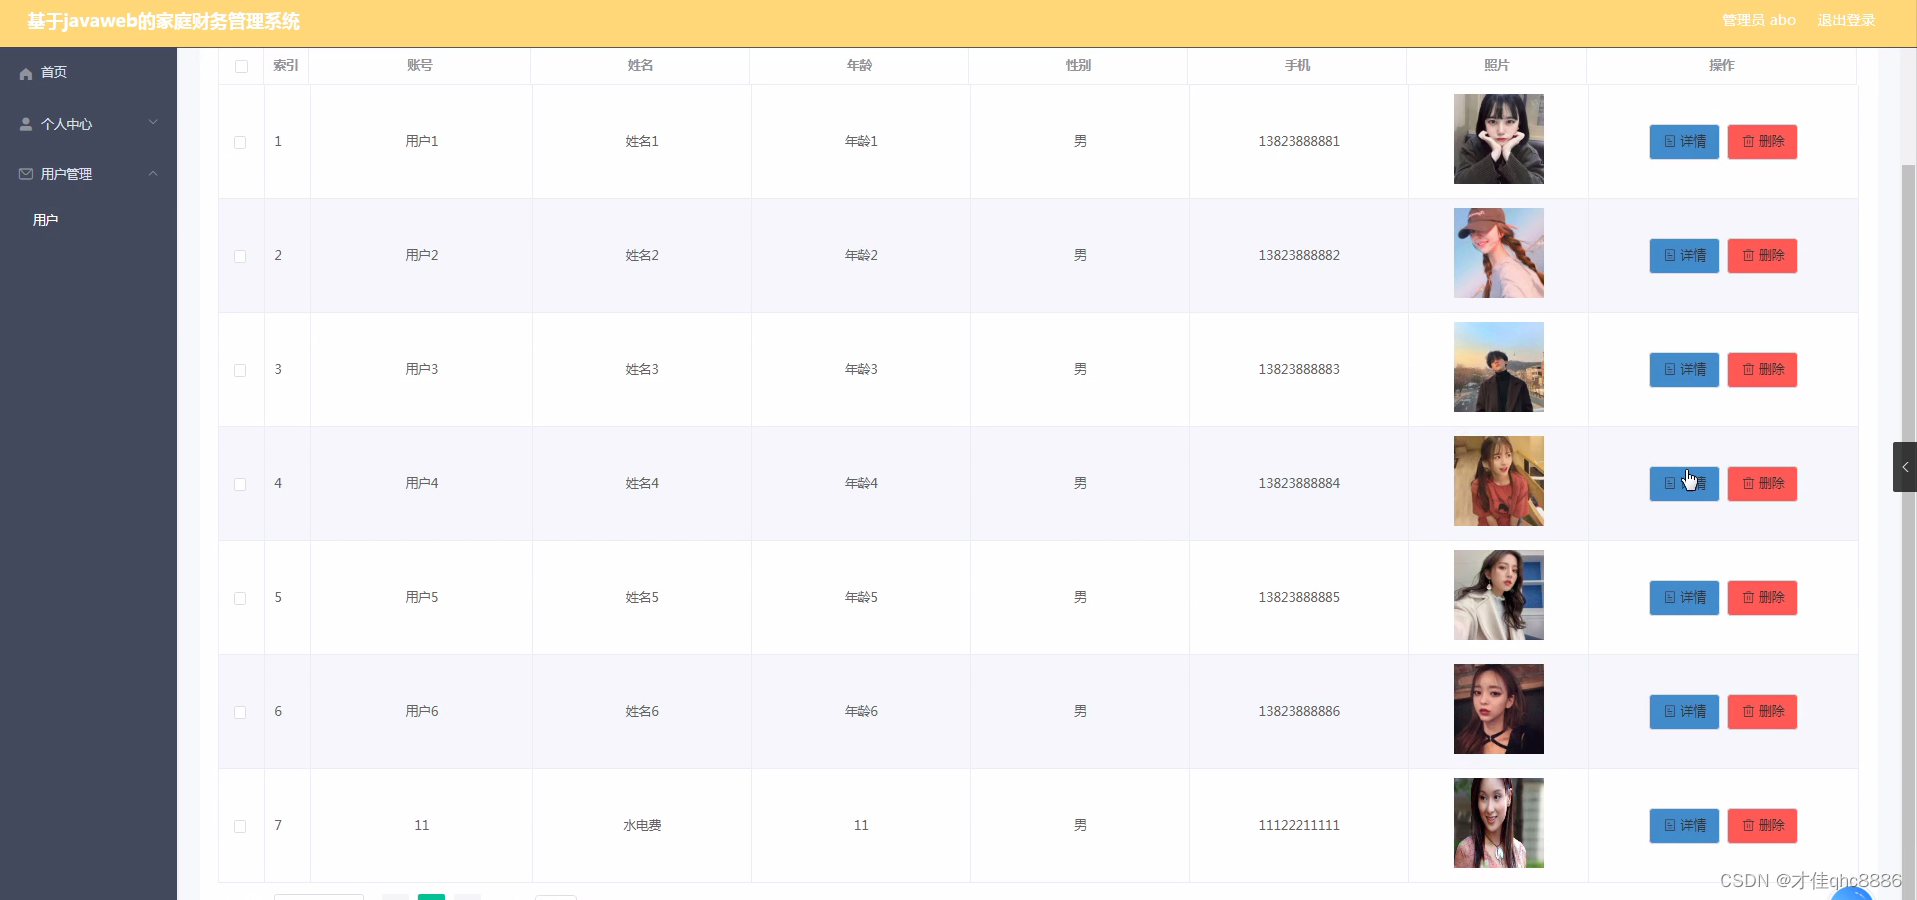Open the photo thumbnail of 用户6
The image size is (1917, 900).
[x=1498, y=709]
